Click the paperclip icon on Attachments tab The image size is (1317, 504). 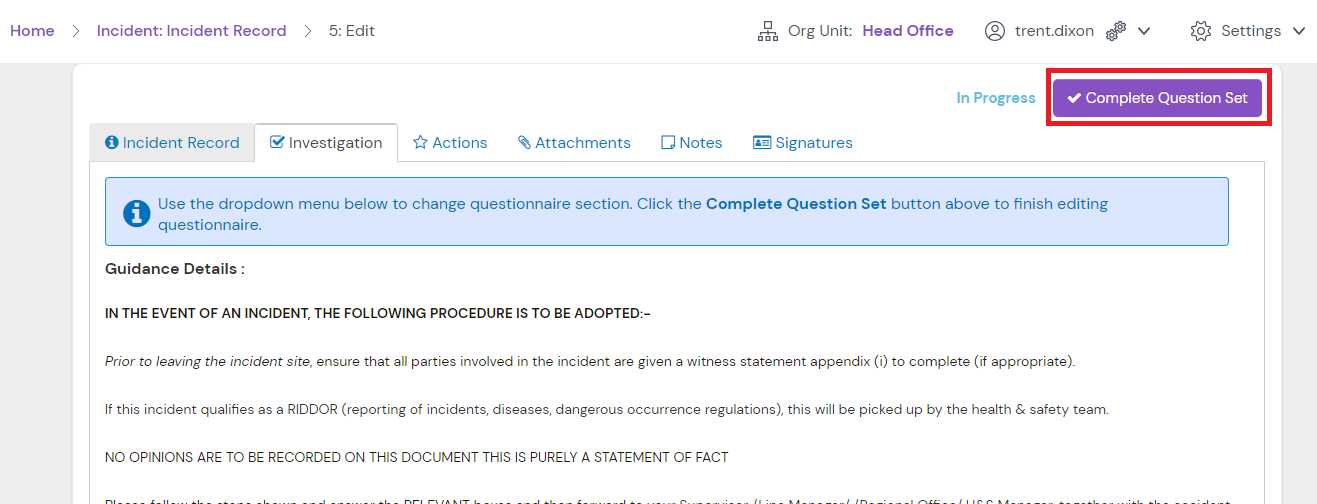(524, 143)
